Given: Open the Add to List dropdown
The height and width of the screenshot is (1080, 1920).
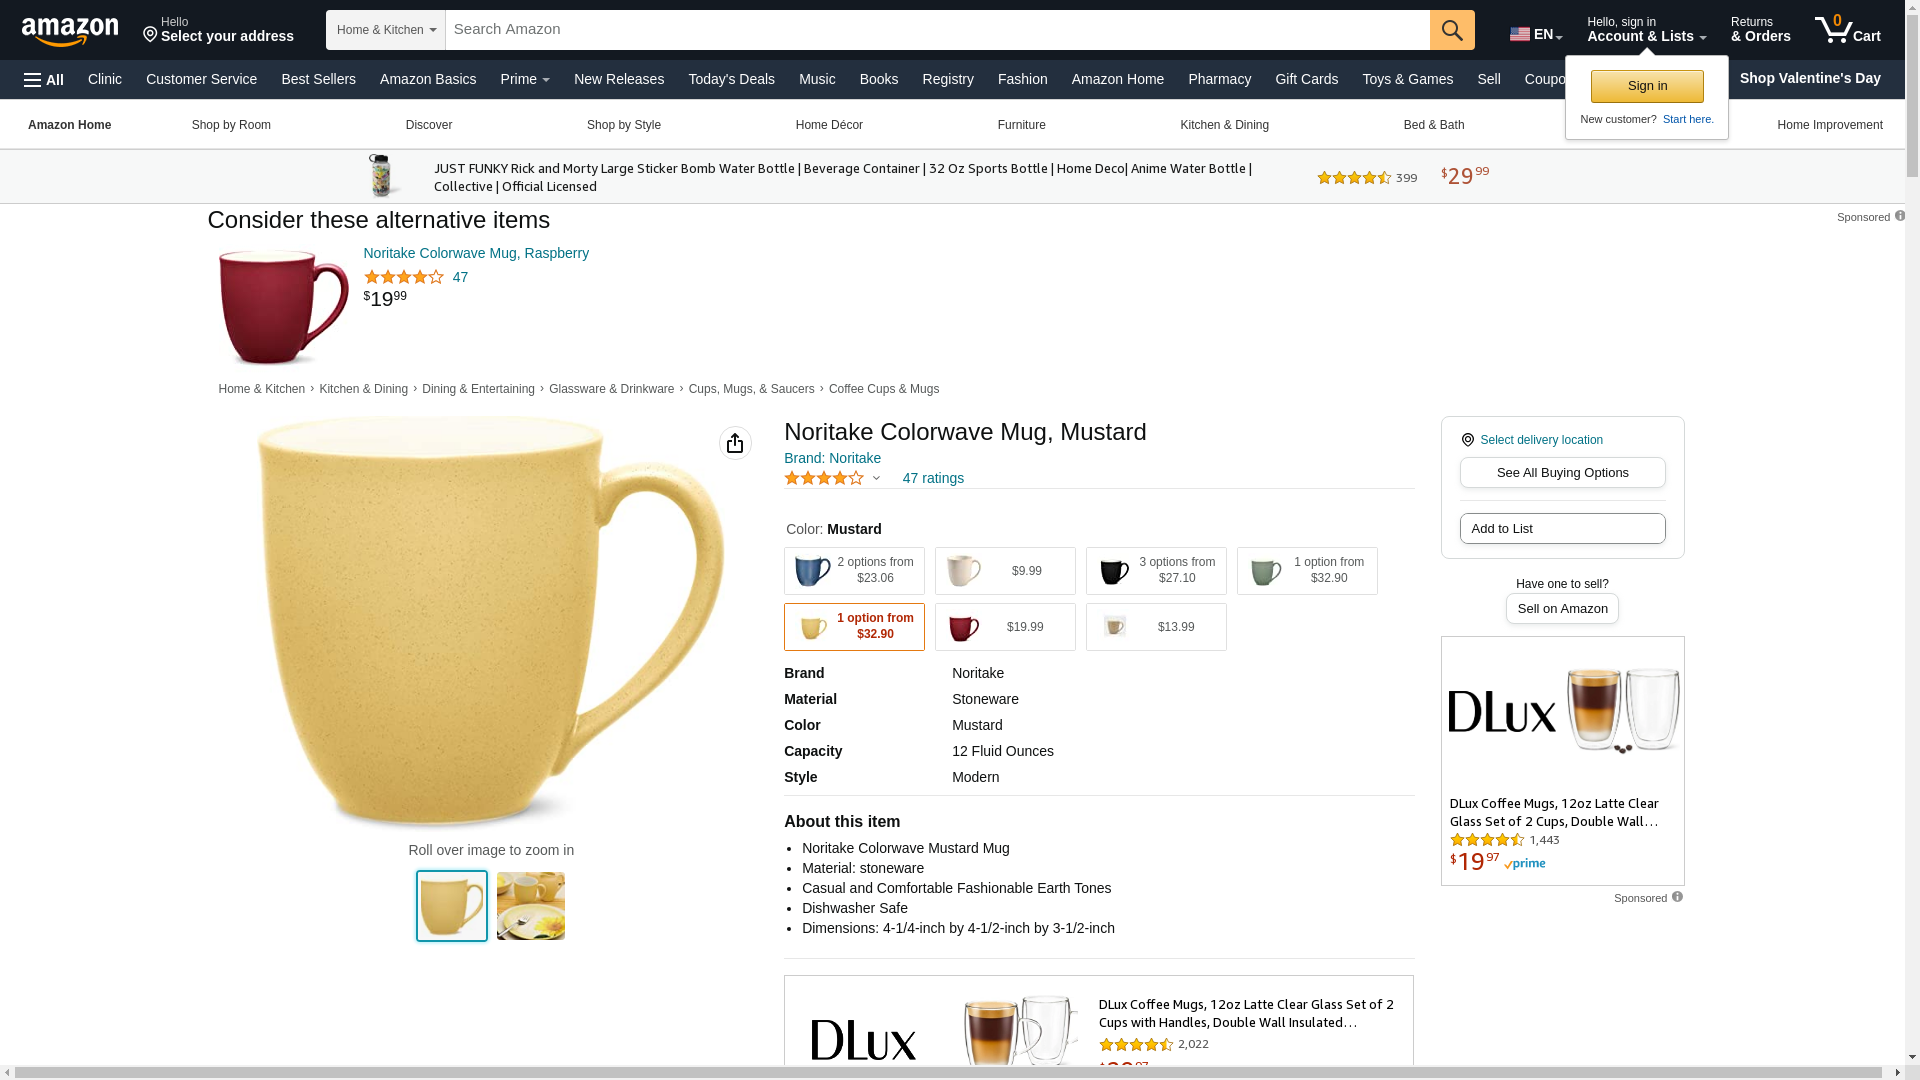Looking at the screenshot, I should (x=1562, y=528).
